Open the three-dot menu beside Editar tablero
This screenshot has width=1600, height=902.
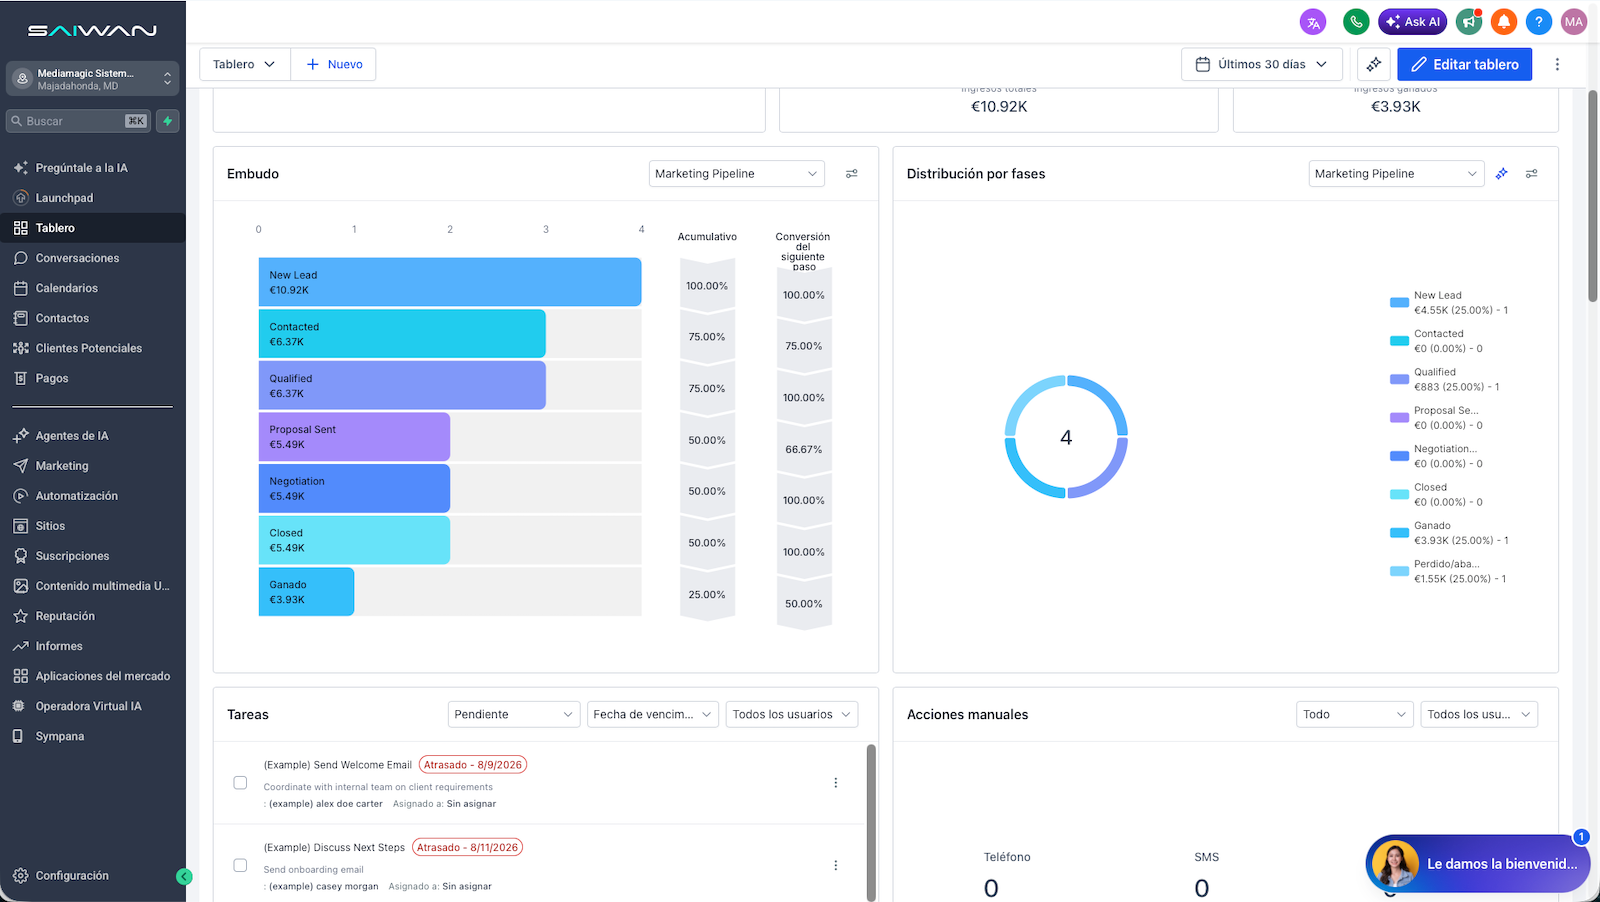1557,64
